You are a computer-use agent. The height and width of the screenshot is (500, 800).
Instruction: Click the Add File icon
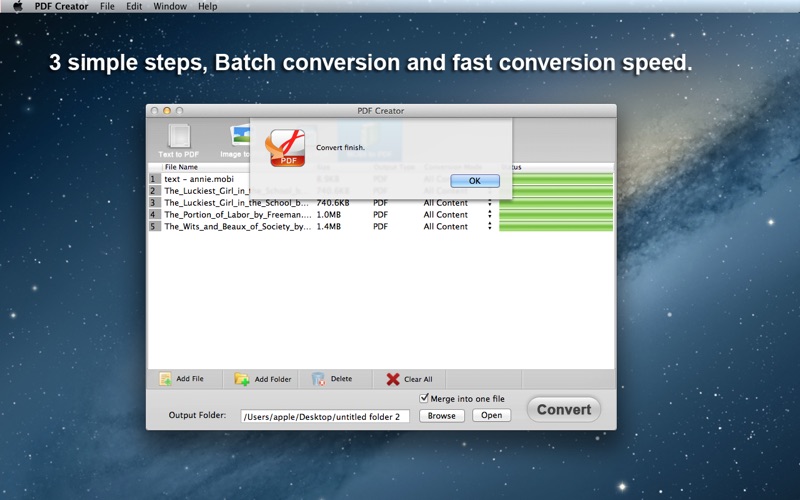coord(165,379)
